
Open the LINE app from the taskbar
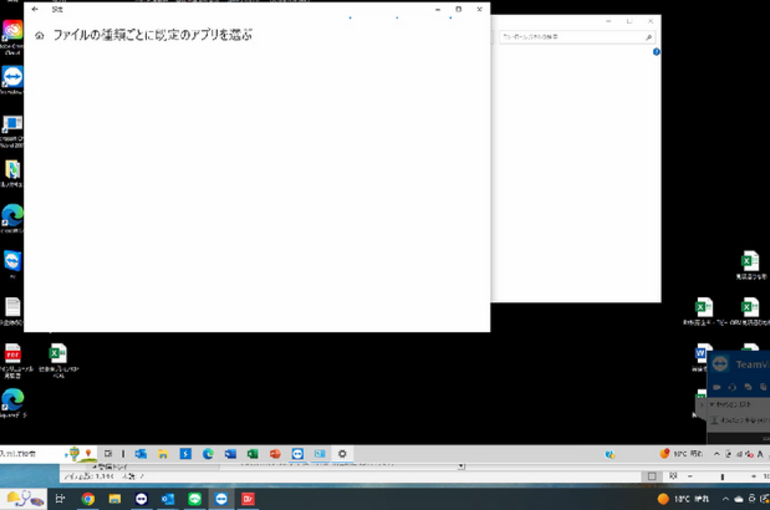point(194,498)
